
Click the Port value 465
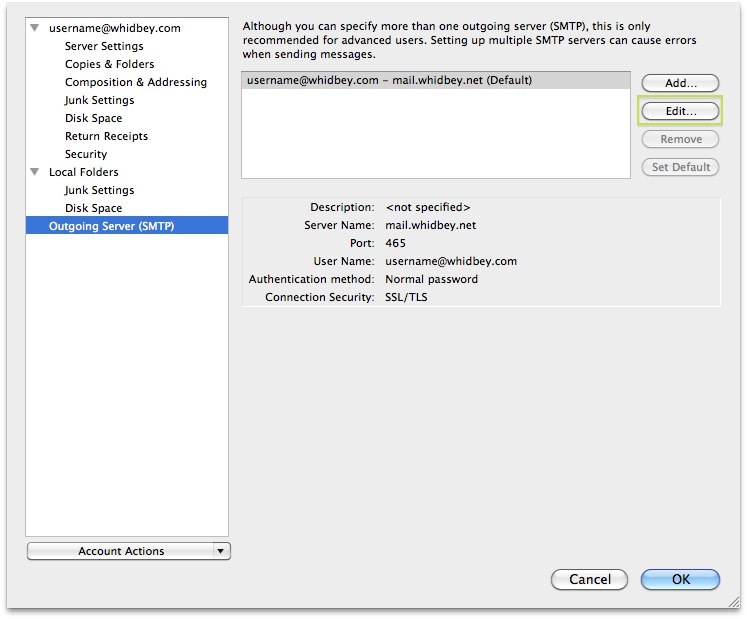tap(395, 244)
